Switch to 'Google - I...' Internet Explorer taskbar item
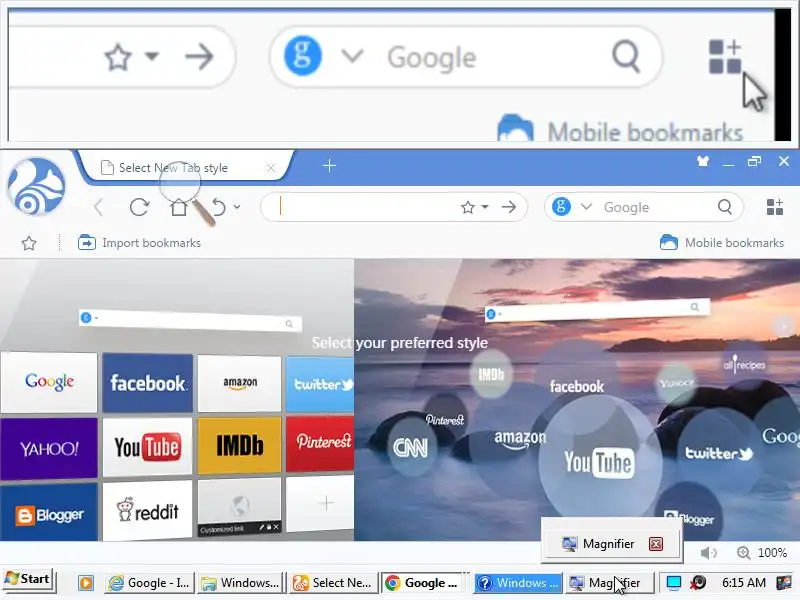800x600 pixels. pyautogui.click(x=149, y=583)
